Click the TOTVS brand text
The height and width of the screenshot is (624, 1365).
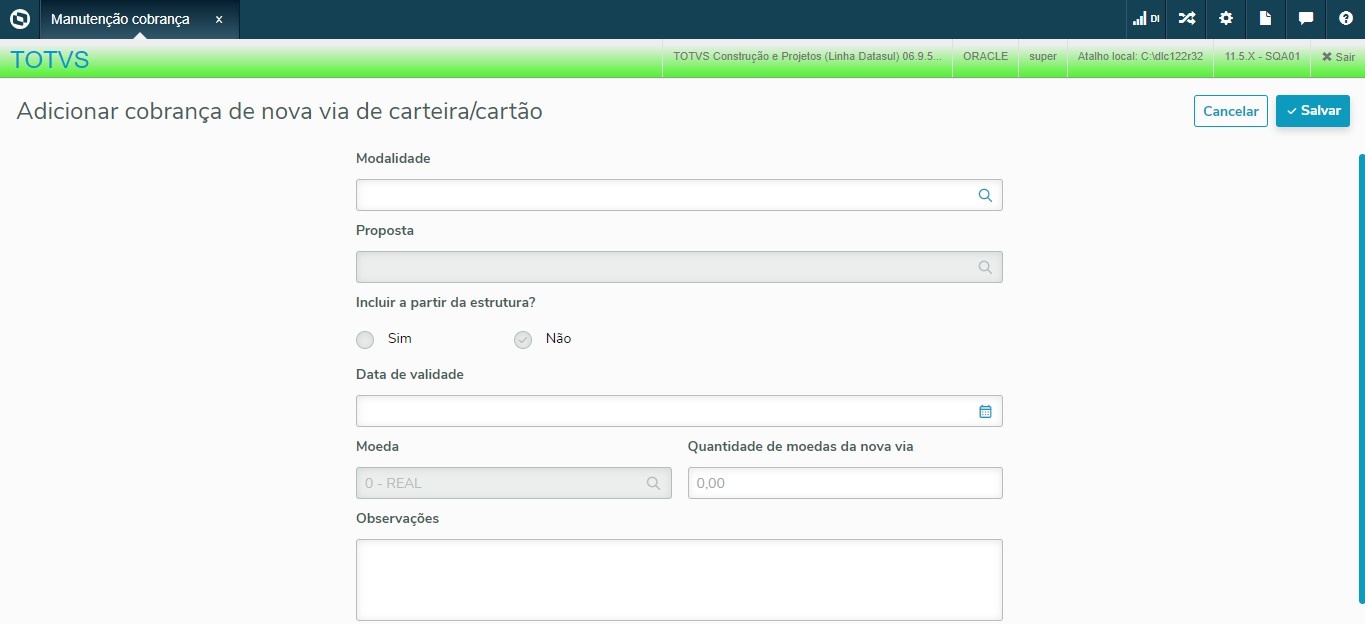pos(50,60)
